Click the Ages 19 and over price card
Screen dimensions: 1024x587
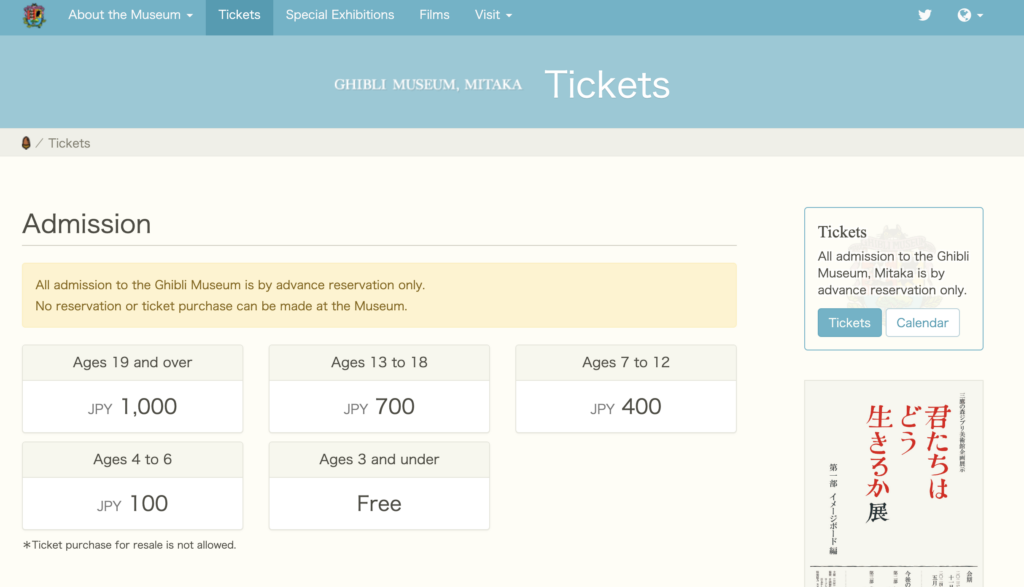[132, 389]
